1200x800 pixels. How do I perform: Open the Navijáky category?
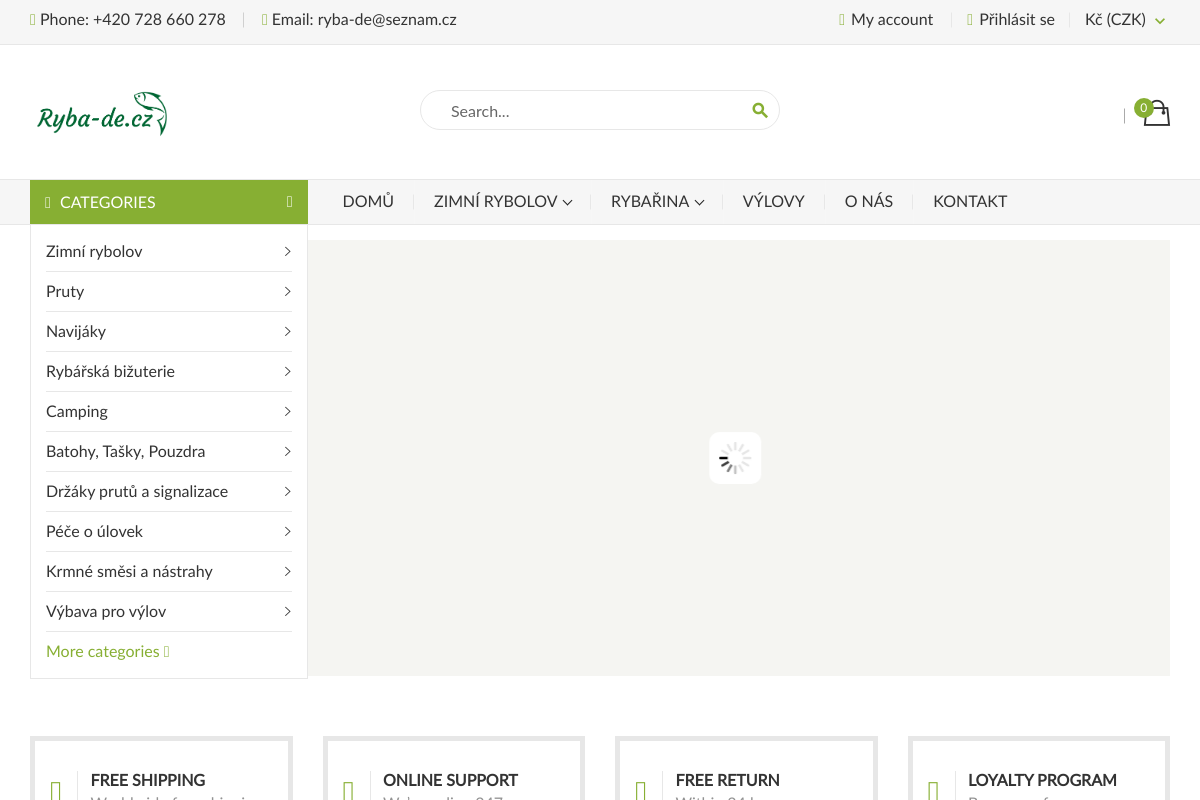[x=76, y=332]
